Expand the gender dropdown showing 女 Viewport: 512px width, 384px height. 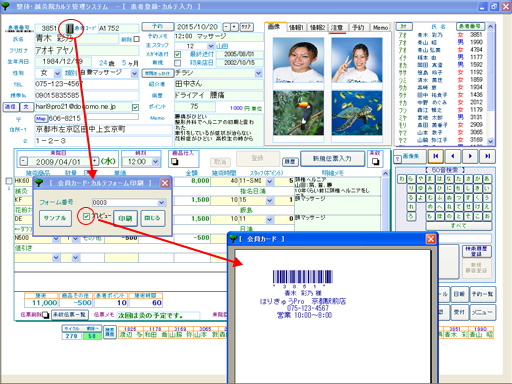pos(57,73)
